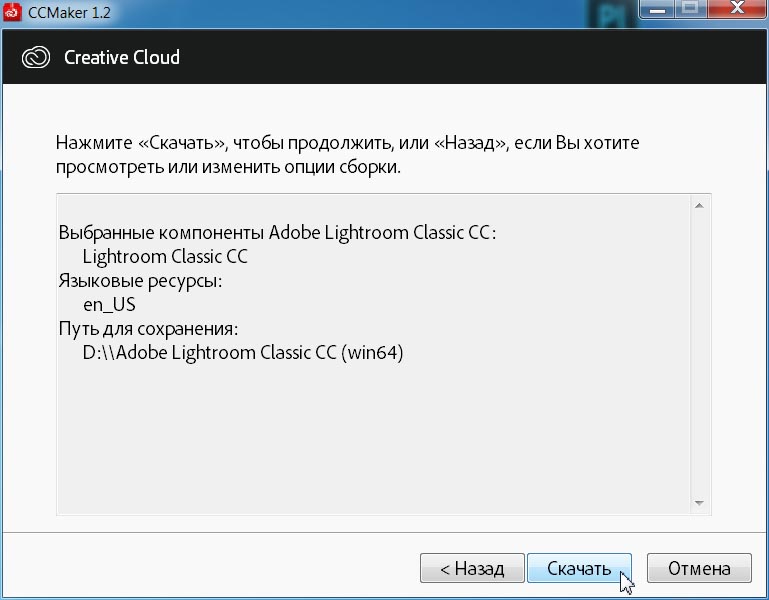Go back with the «Назад» button
The image size is (769, 600).
click(x=472, y=569)
